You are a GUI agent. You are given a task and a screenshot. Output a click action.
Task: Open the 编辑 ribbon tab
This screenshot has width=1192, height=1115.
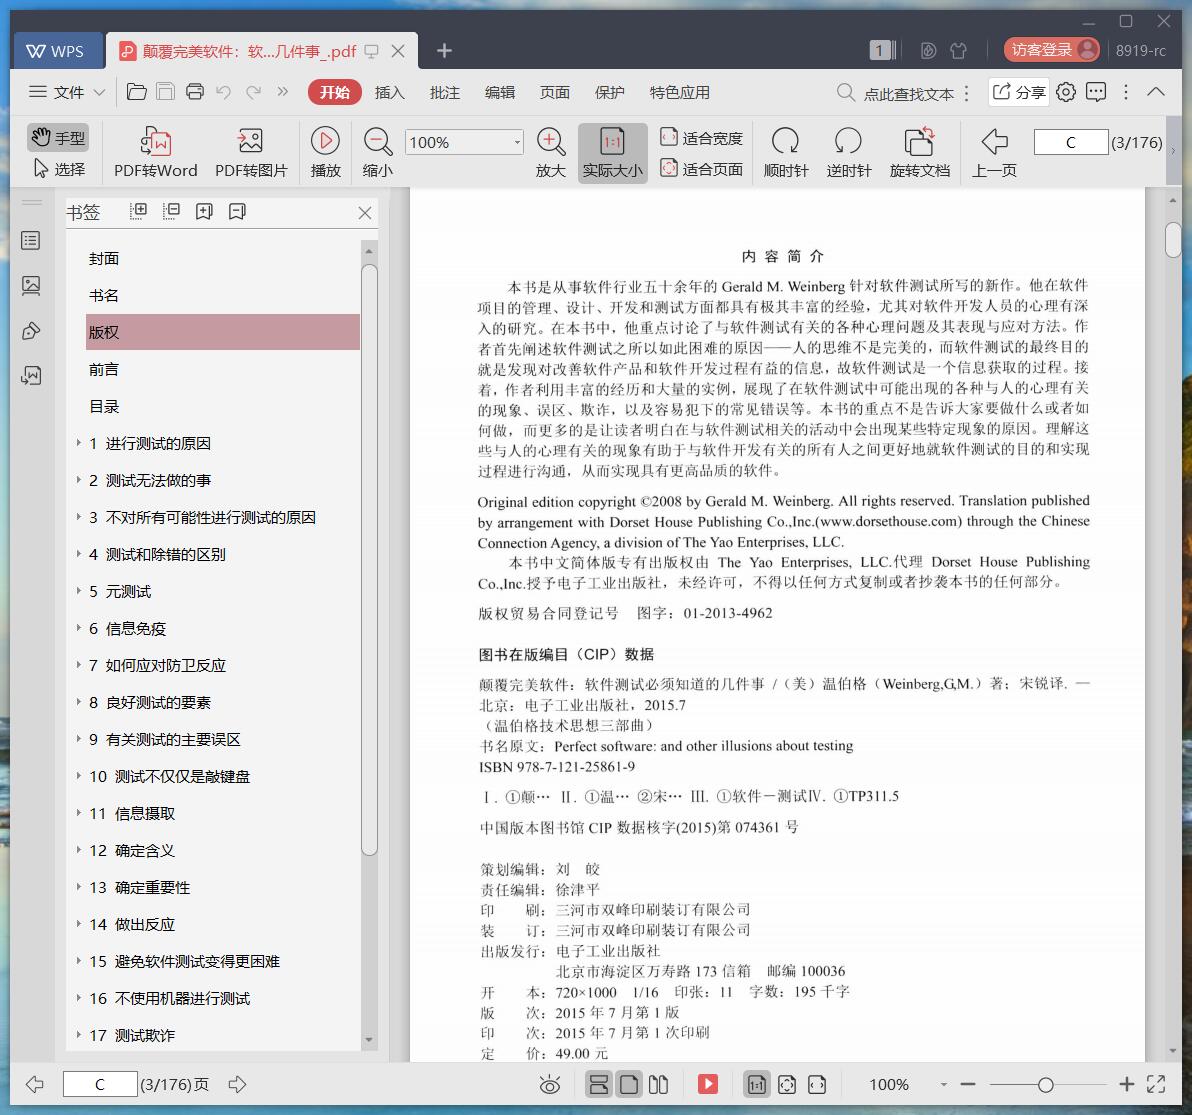[499, 92]
